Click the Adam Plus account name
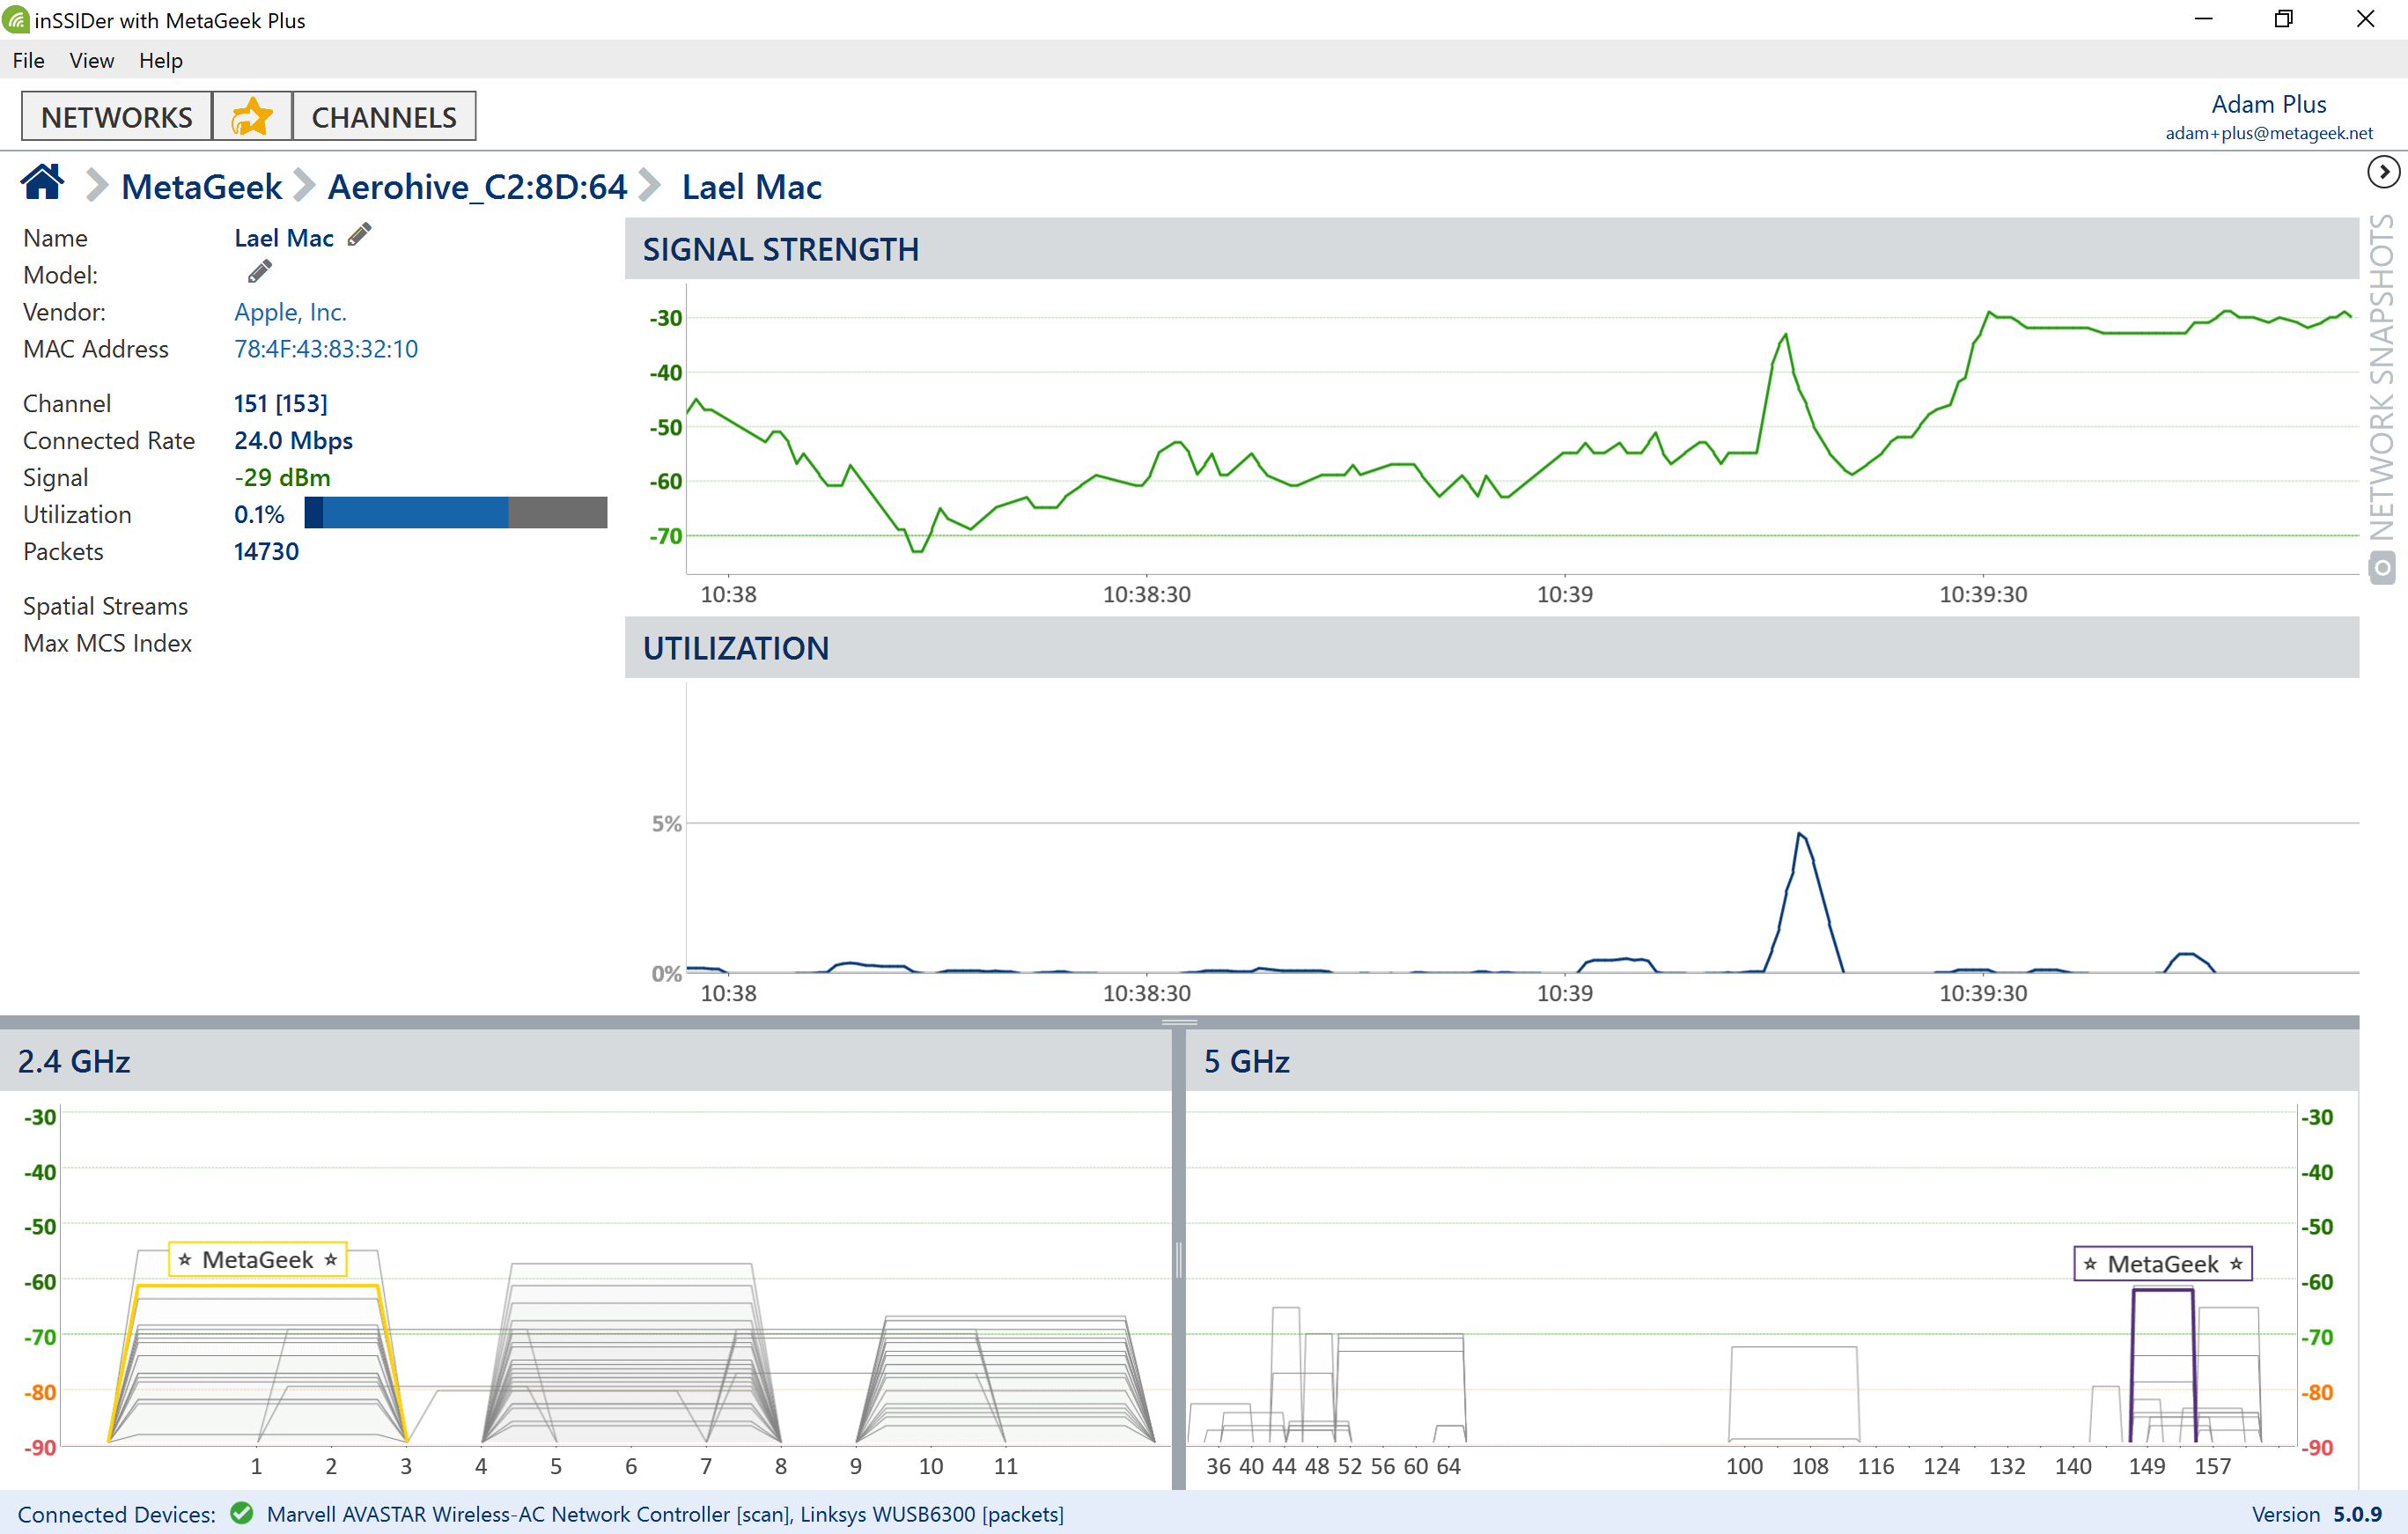This screenshot has width=2408, height=1534. (x=2268, y=104)
